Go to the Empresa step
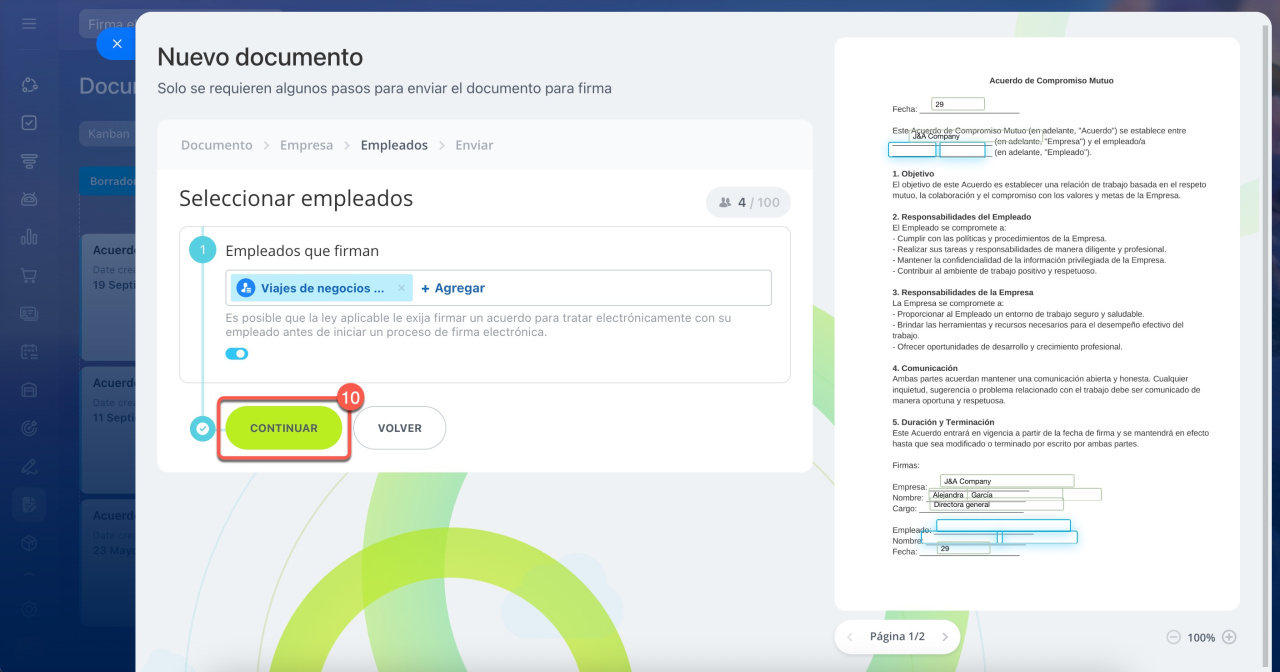 (306, 145)
